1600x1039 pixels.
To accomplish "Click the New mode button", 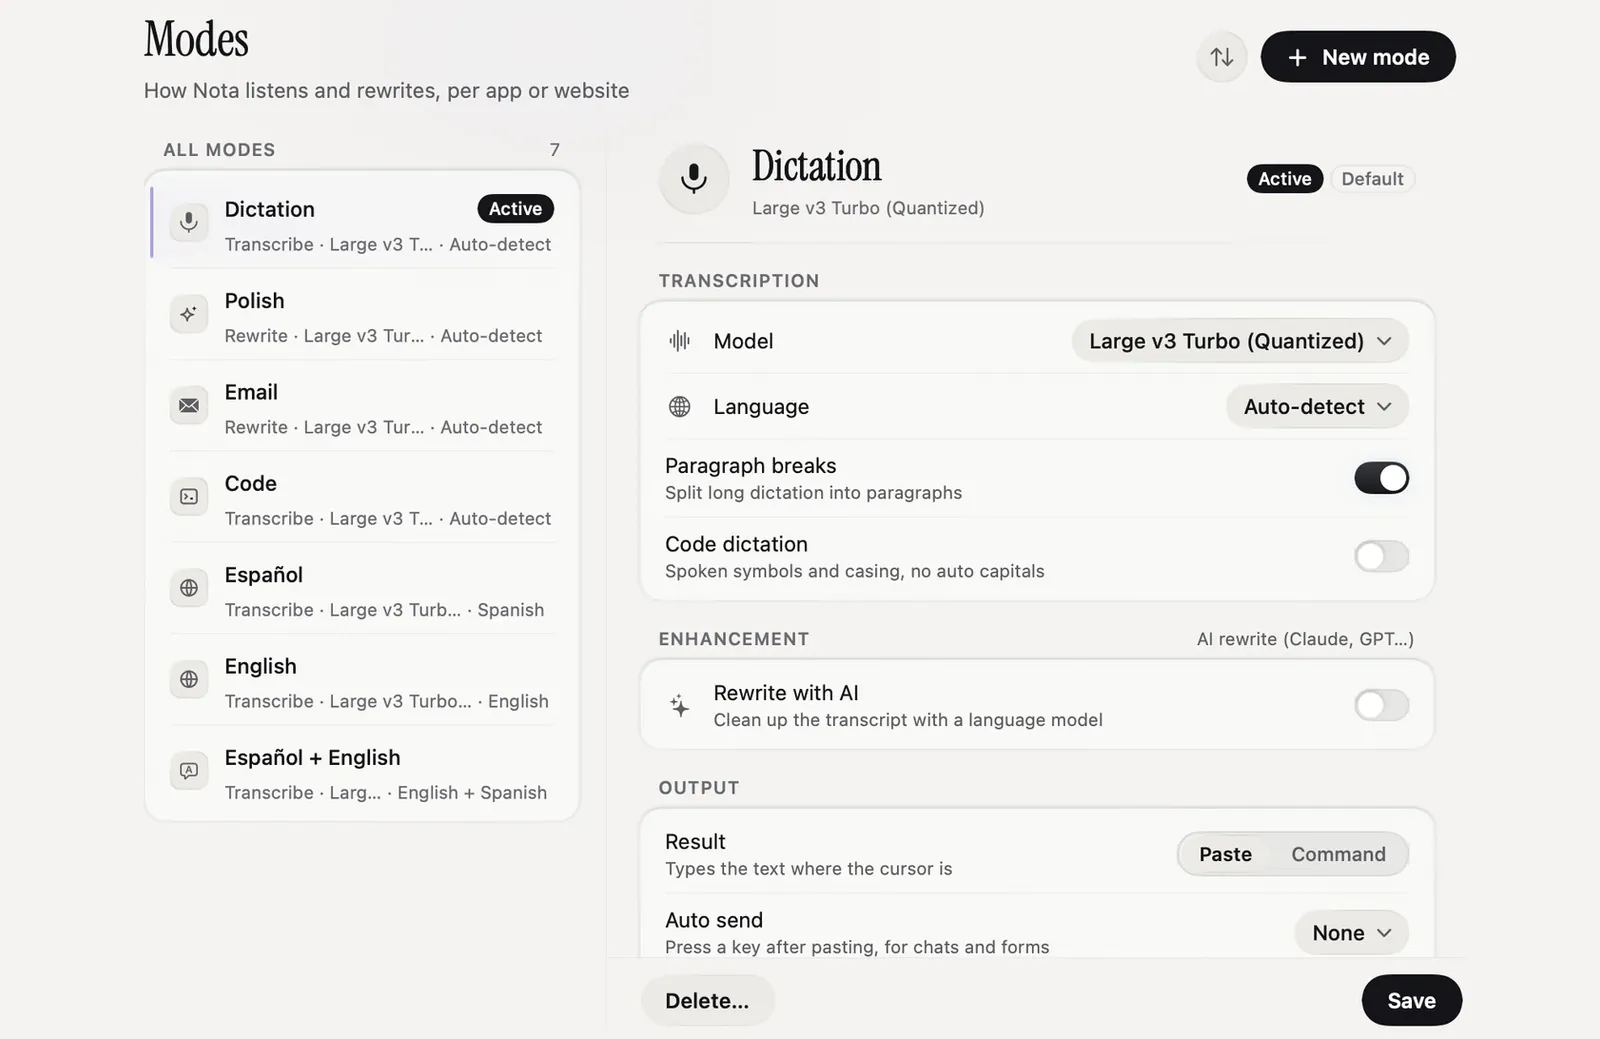I will (x=1358, y=57).
